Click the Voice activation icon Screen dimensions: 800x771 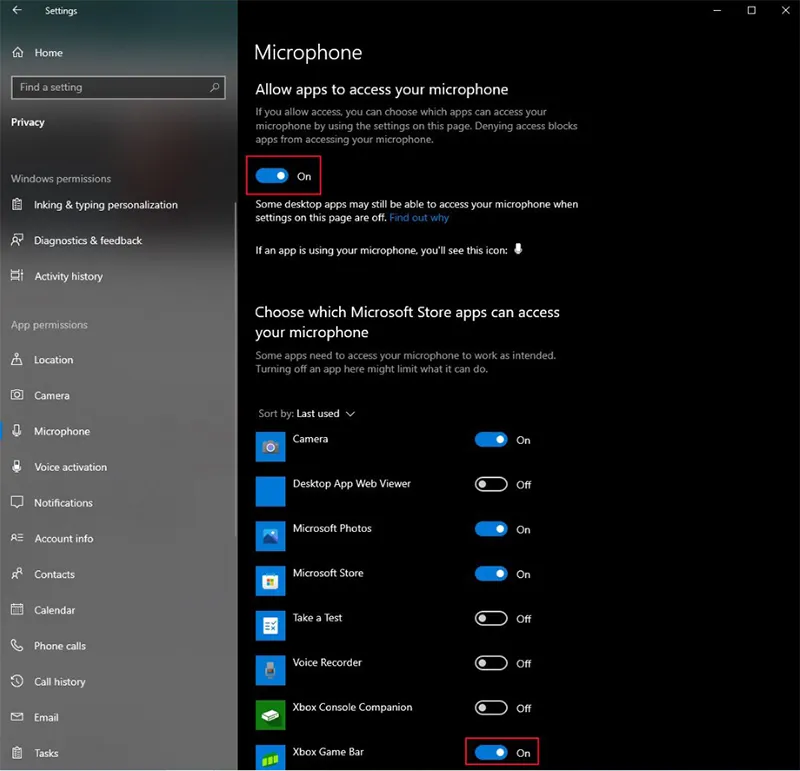[17, 466]
